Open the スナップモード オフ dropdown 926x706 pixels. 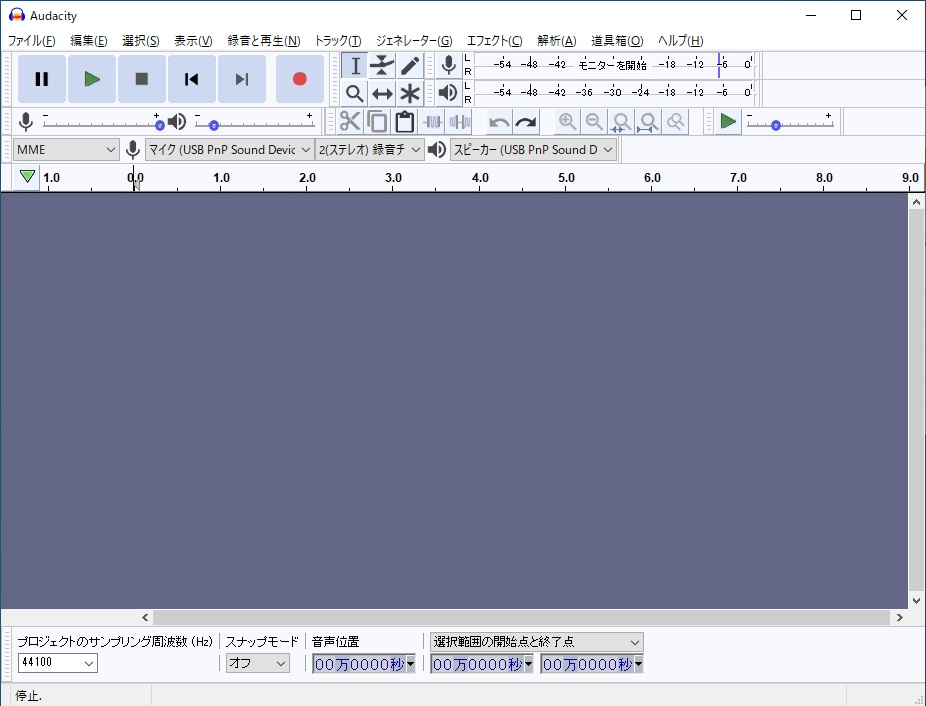click(257, 663)
